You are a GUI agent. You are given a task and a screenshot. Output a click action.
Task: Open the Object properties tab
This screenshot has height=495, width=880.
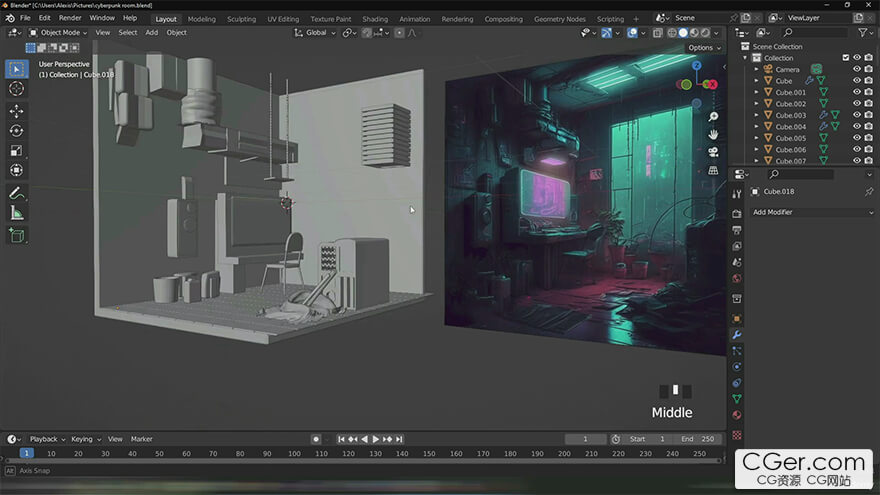point(737,319)
